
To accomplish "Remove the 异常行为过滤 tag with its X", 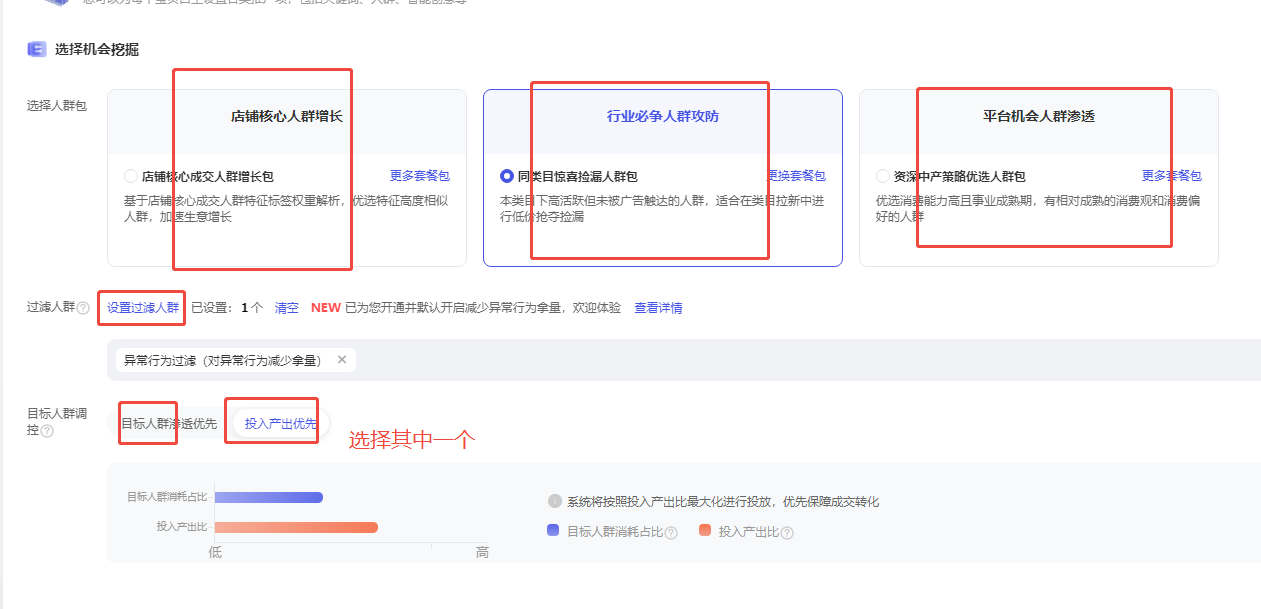I will [342, 360].
